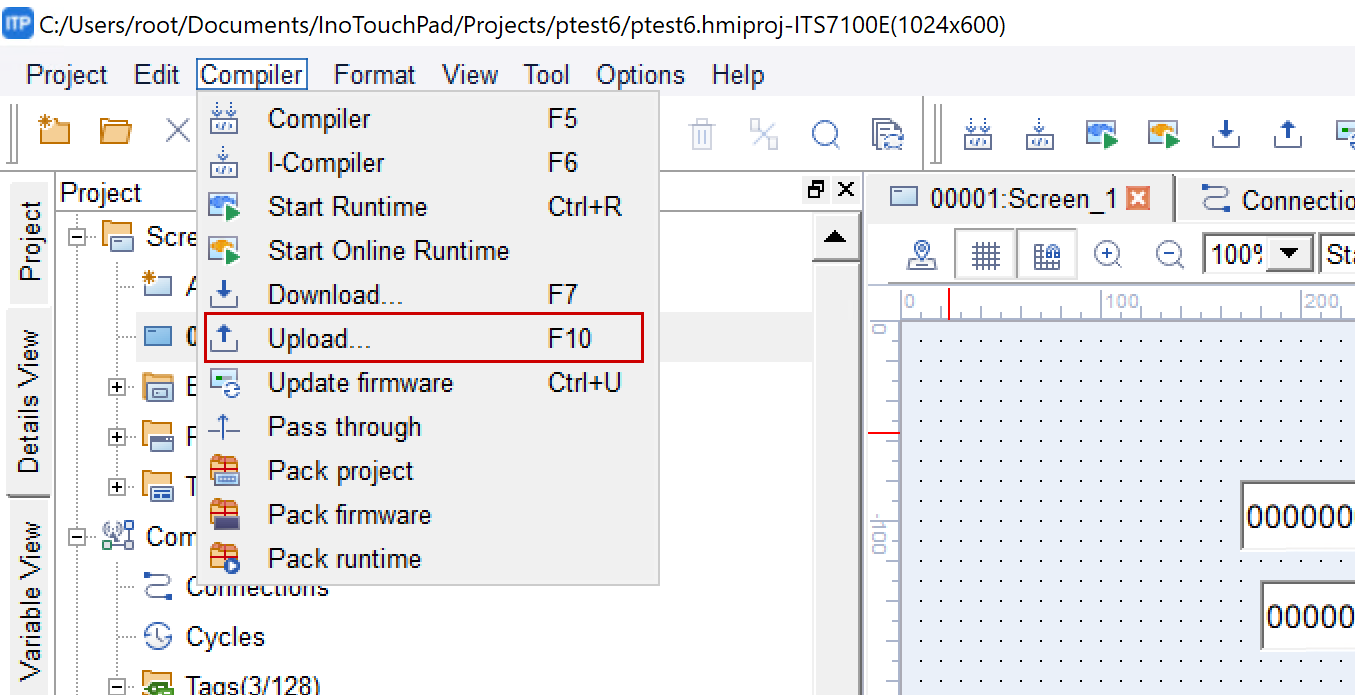
Task: Open Cycles in the project tree
Action: [225, 637]
